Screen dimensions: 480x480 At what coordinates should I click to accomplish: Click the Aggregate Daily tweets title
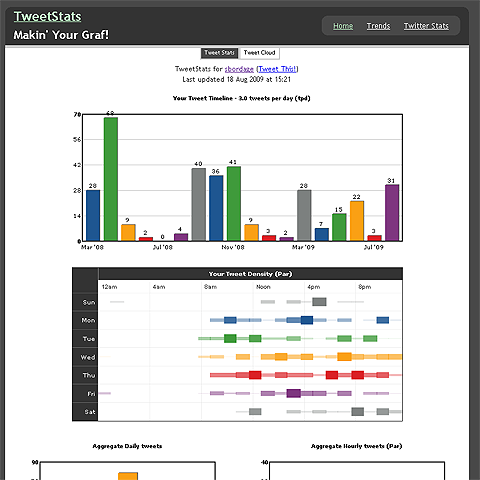(127, 446)
